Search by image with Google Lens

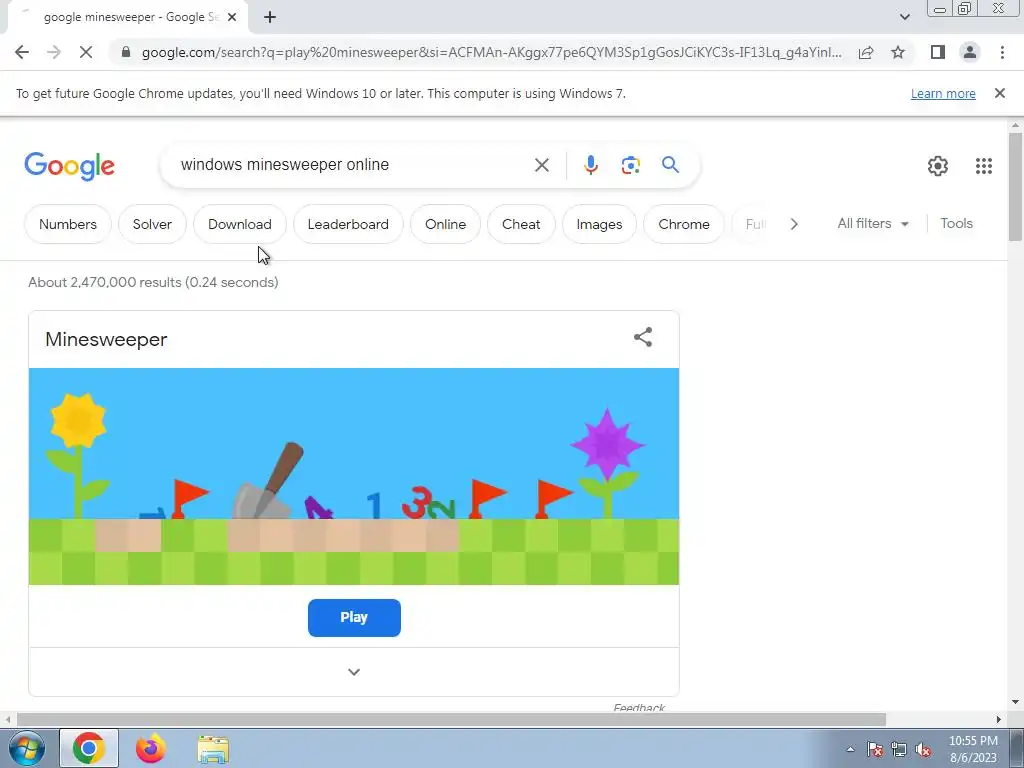630,165
